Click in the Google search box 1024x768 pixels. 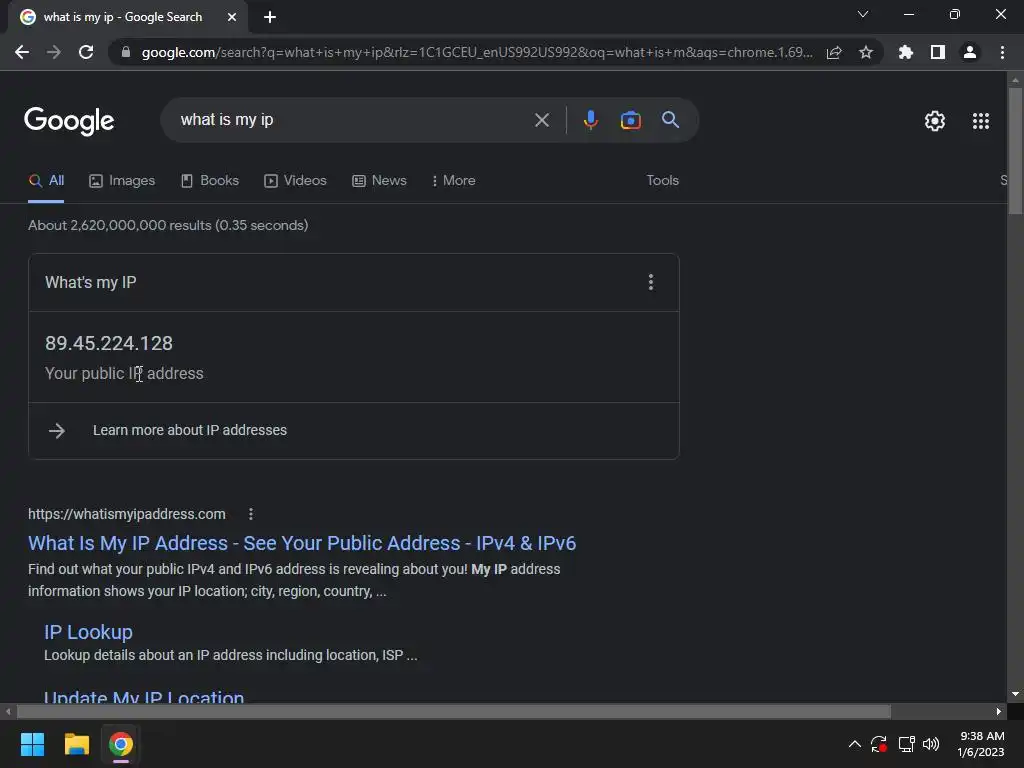click(x=353, y=120)
